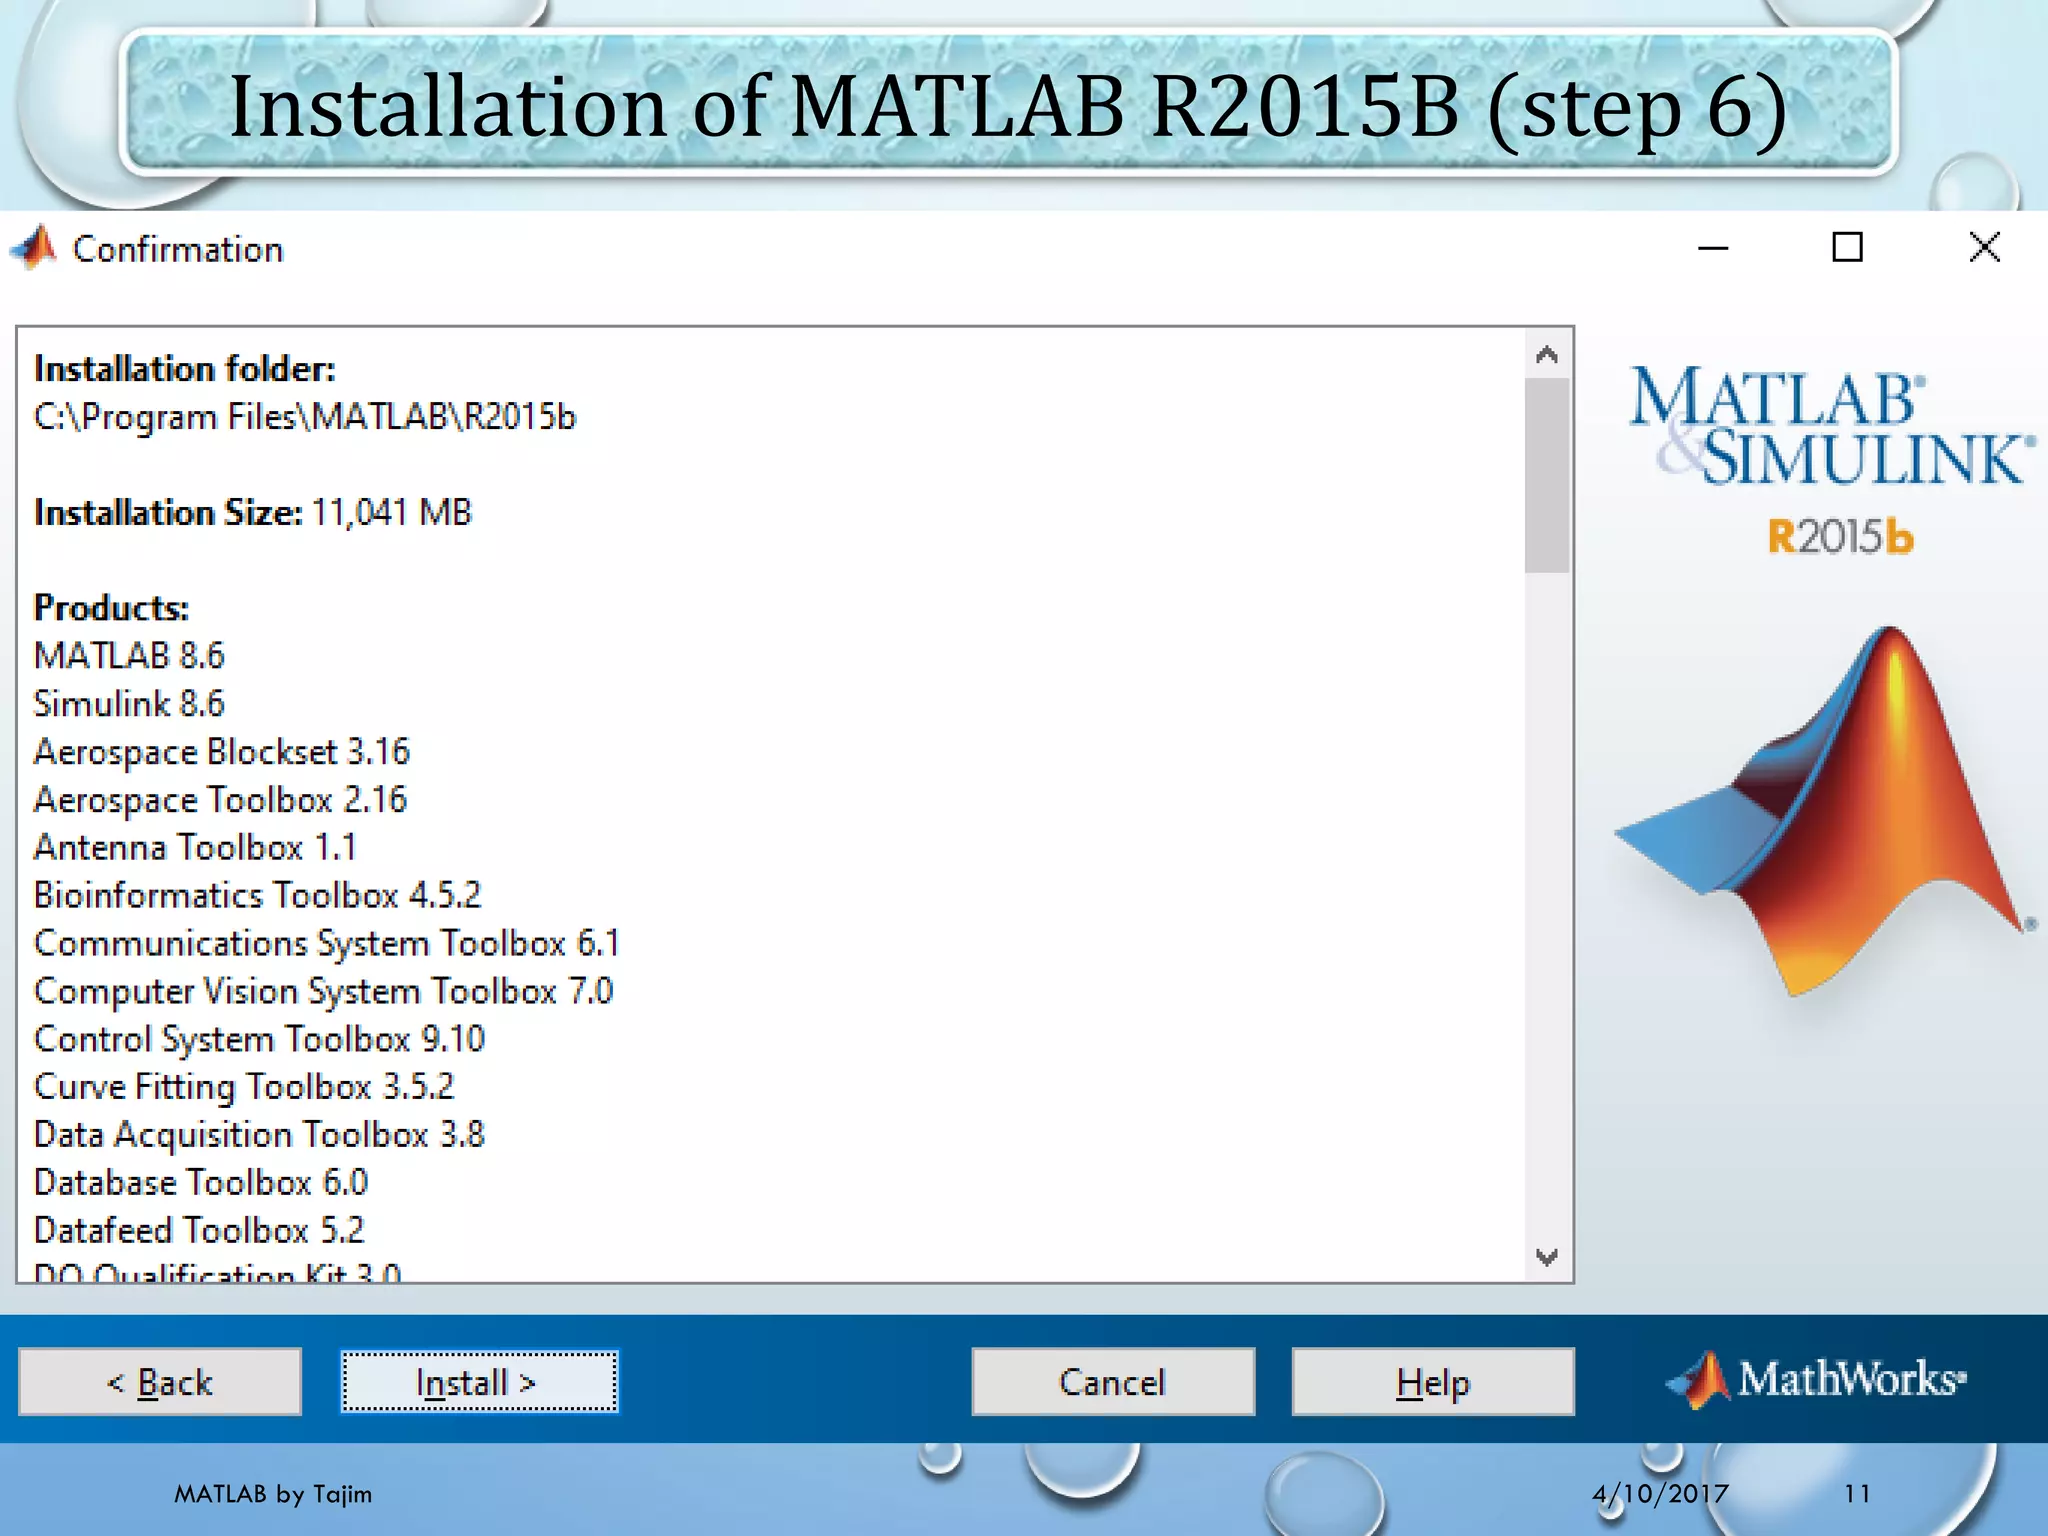Click Database Toolbox 6.0
2048x1536 pixels.
[x=201, y=1183]
